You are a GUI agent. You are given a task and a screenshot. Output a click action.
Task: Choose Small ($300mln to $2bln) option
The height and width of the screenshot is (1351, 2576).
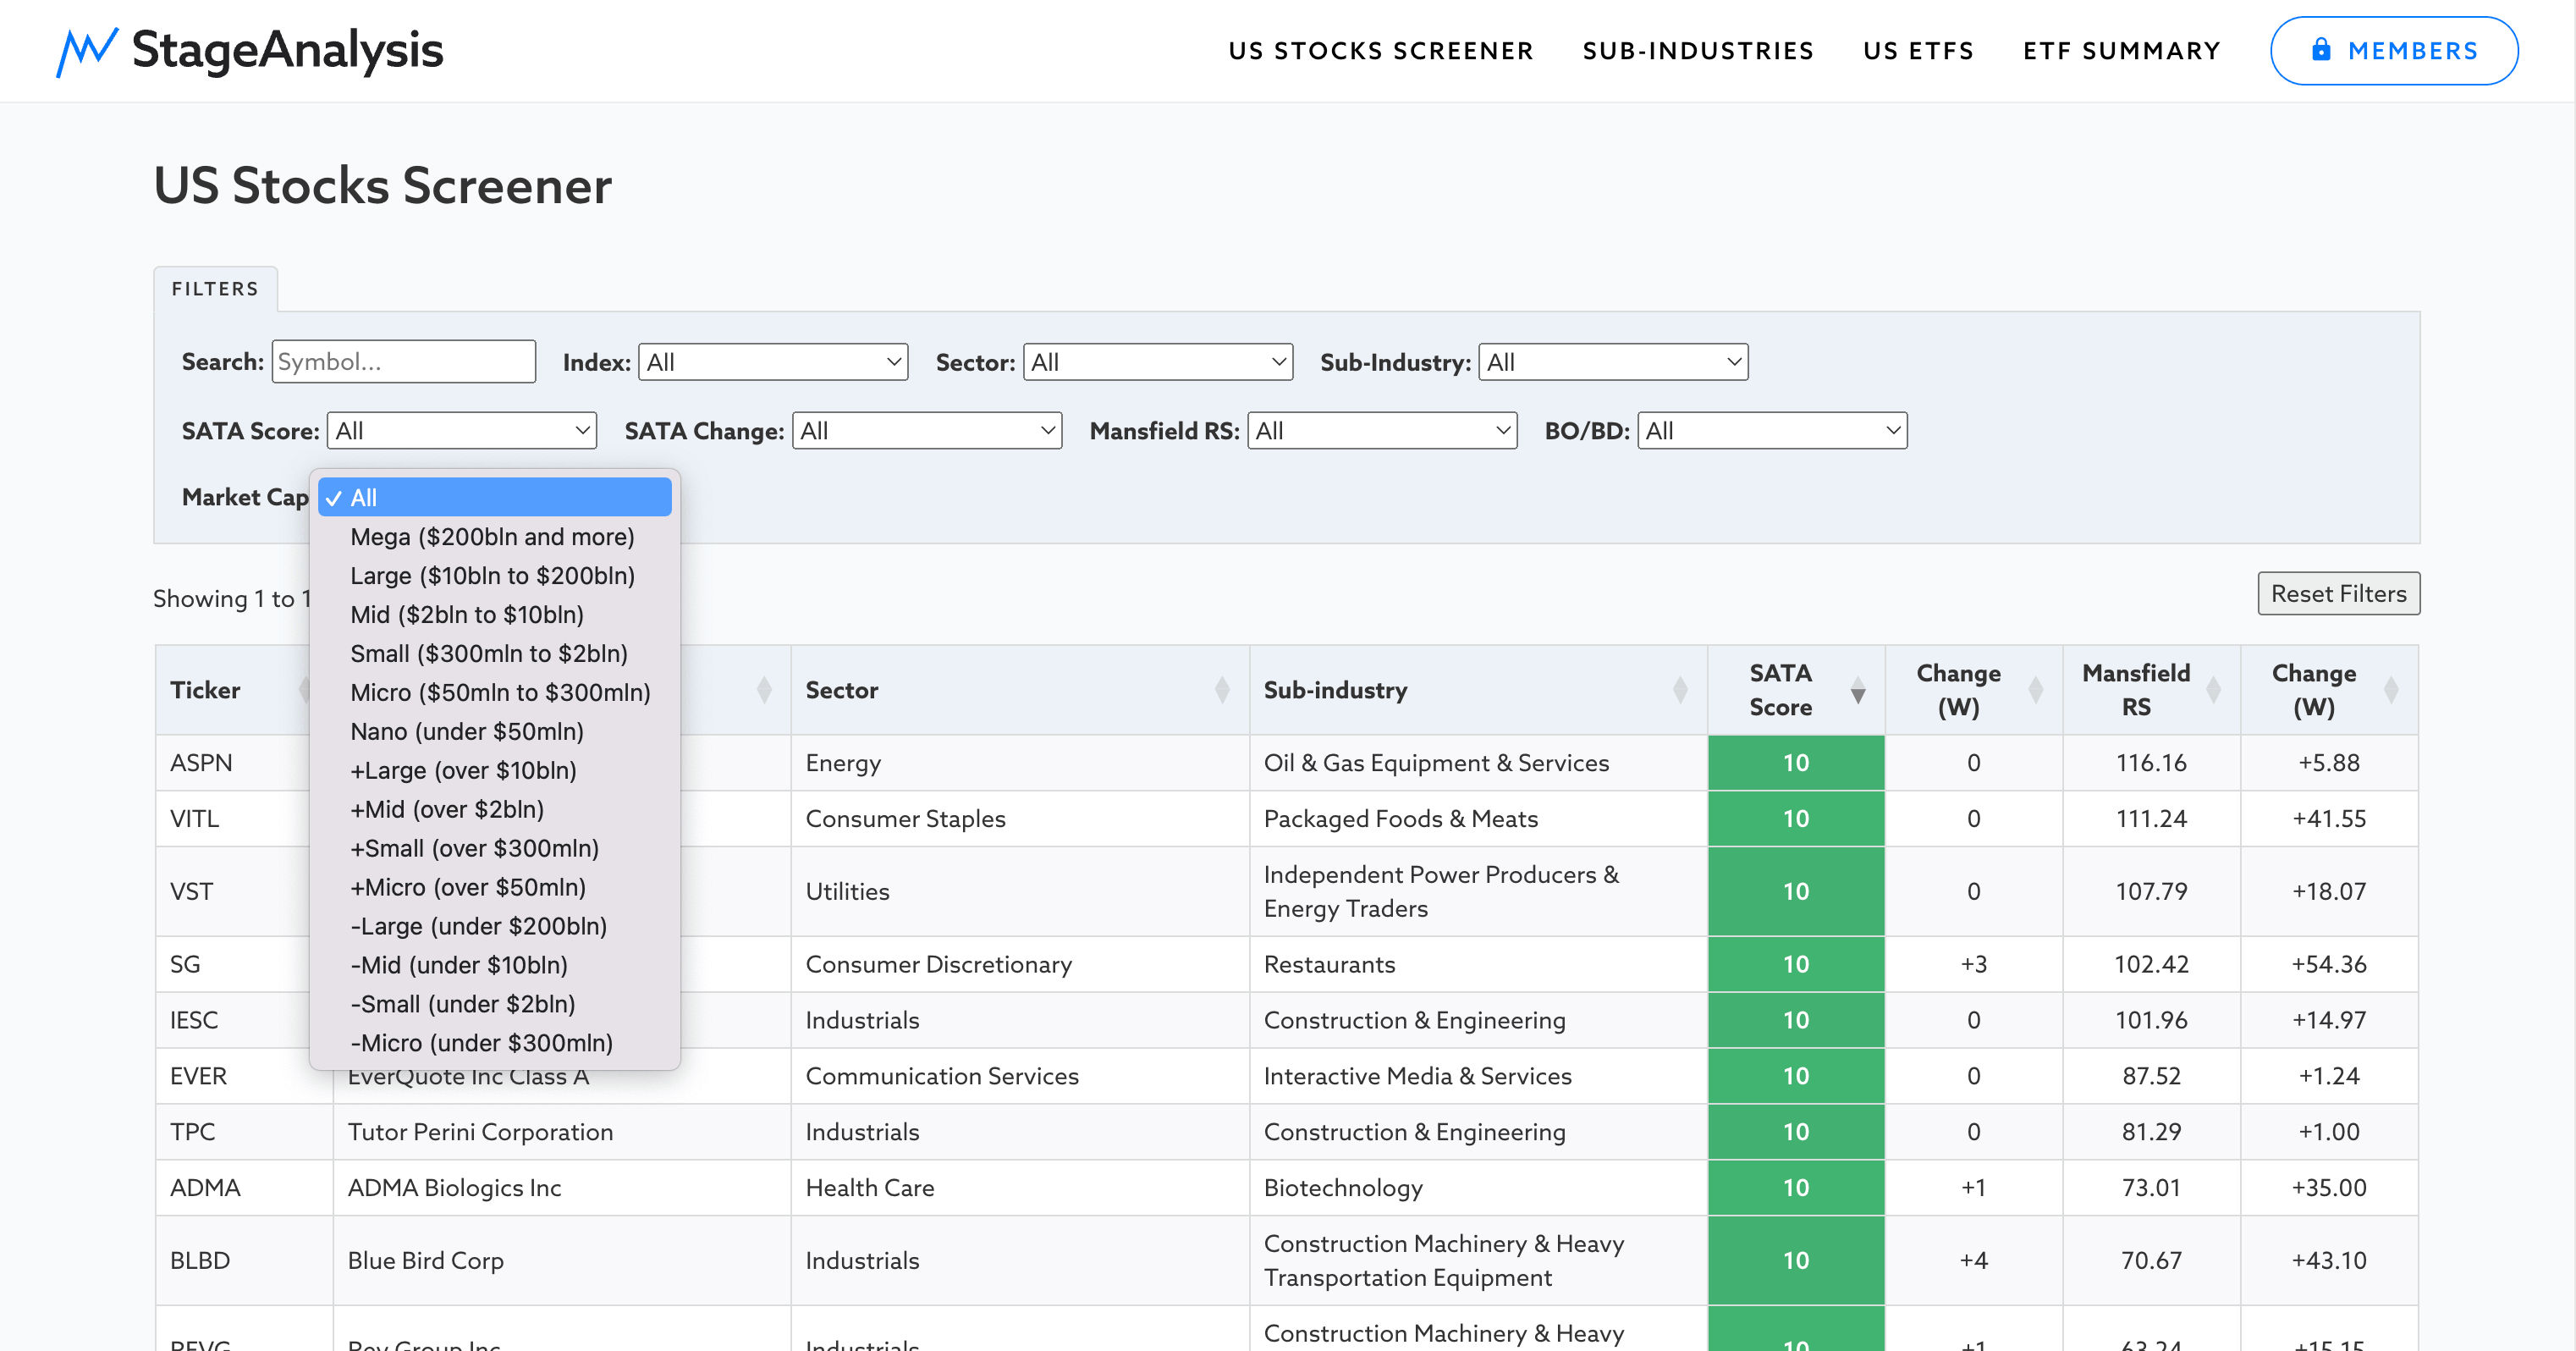pyautogui.click(x=495, y=654)
